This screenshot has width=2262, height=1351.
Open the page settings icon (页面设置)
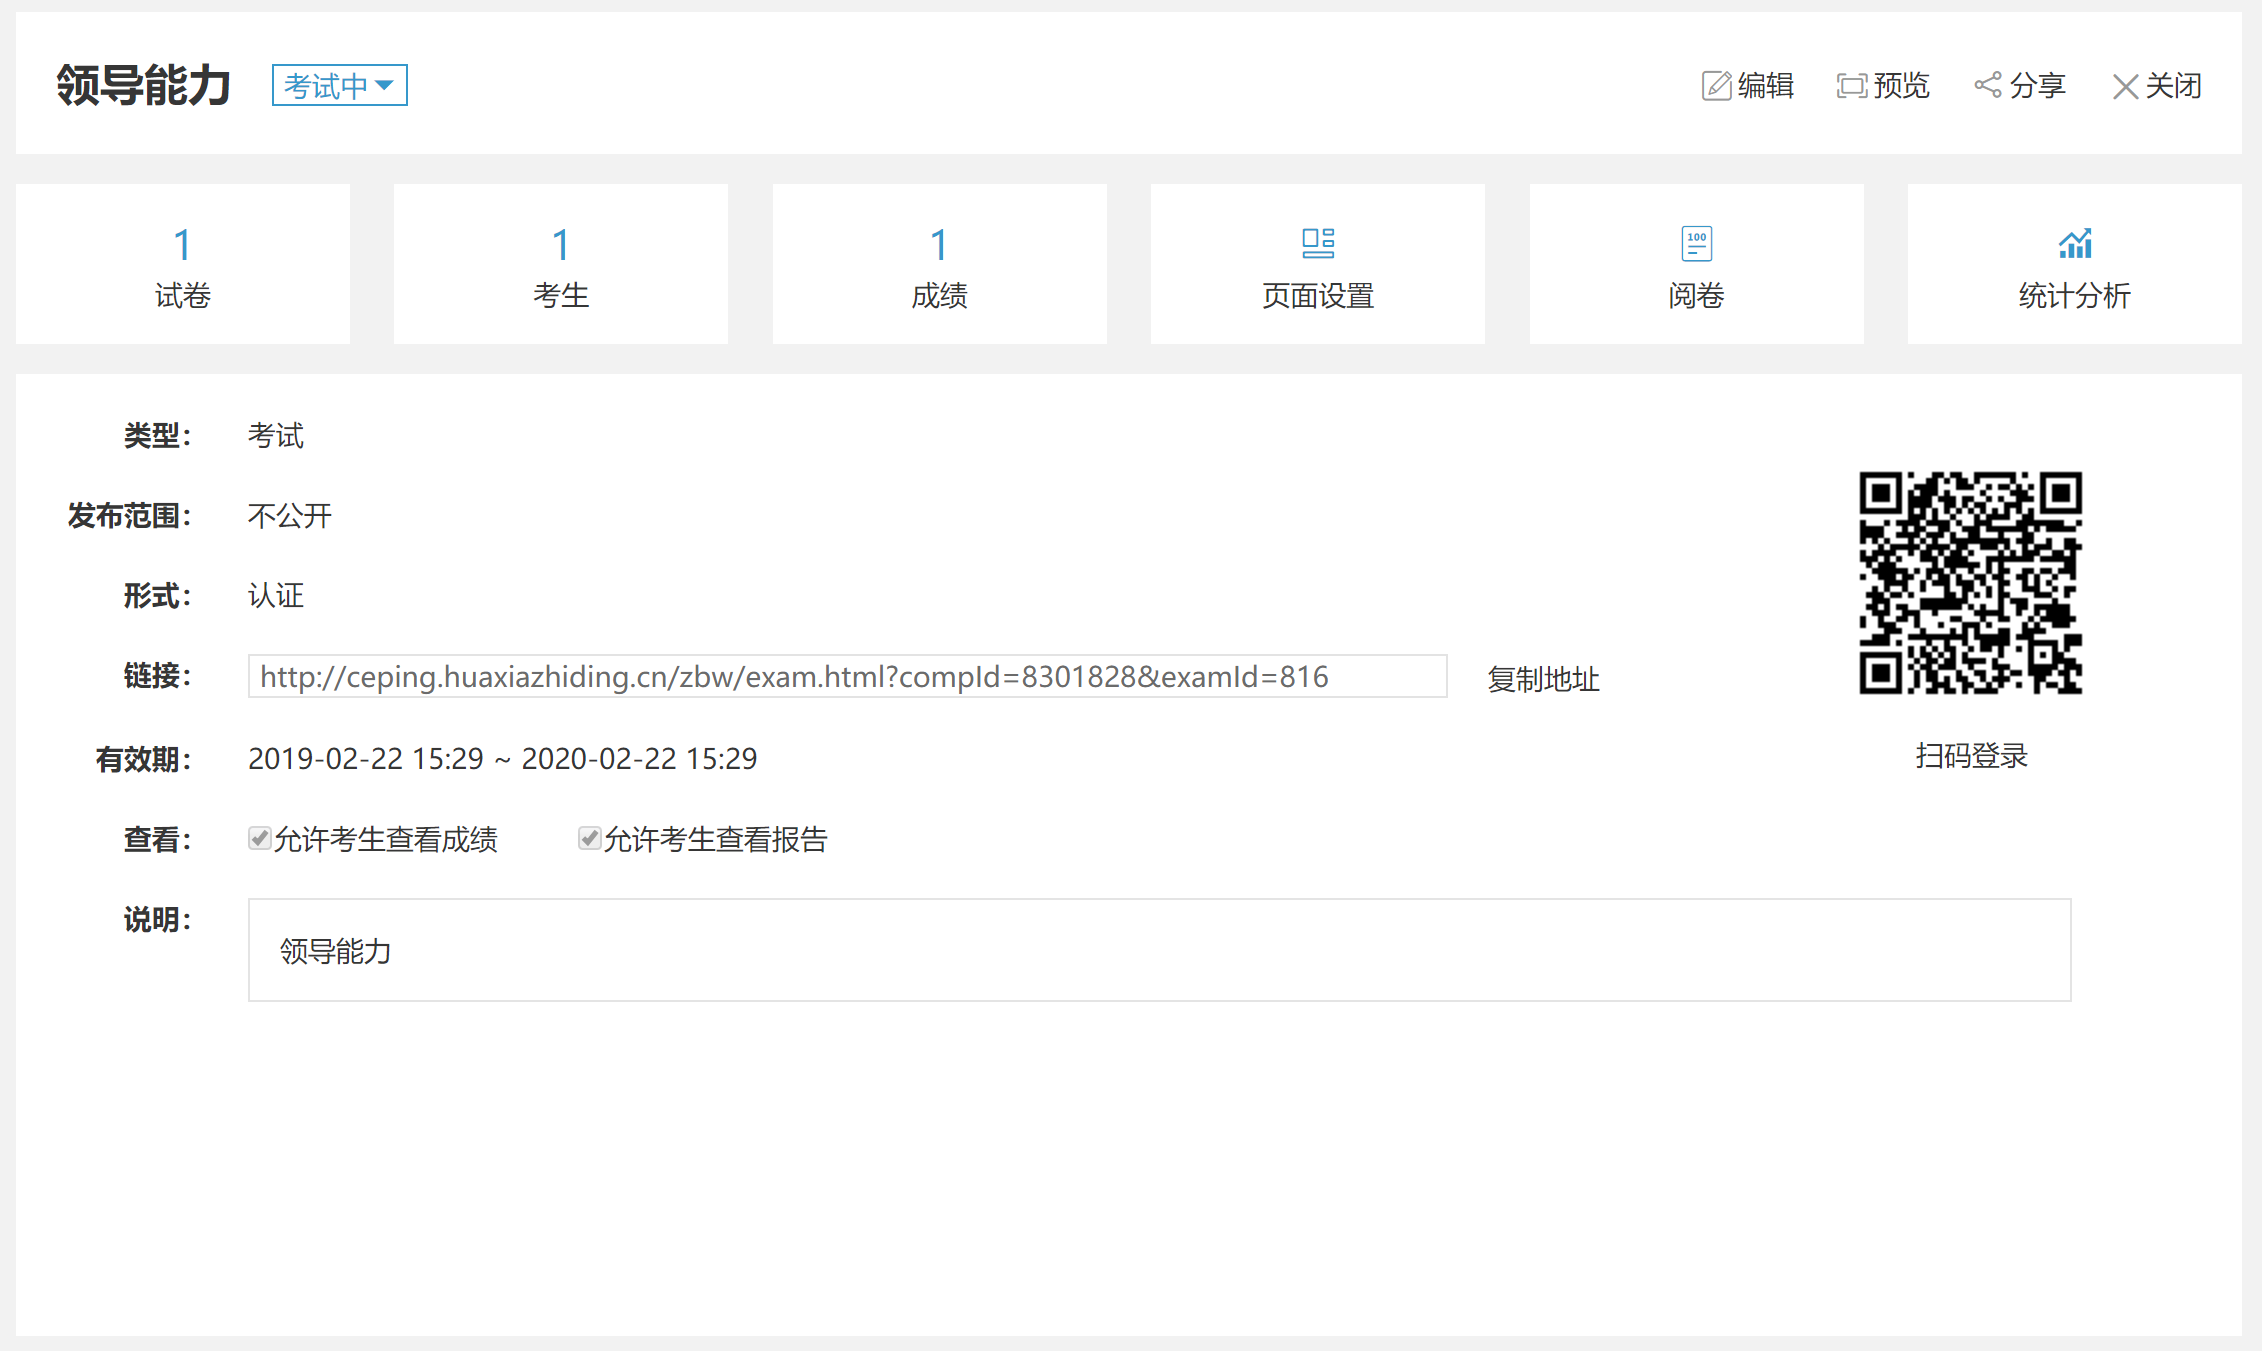tap(1317, 243)
